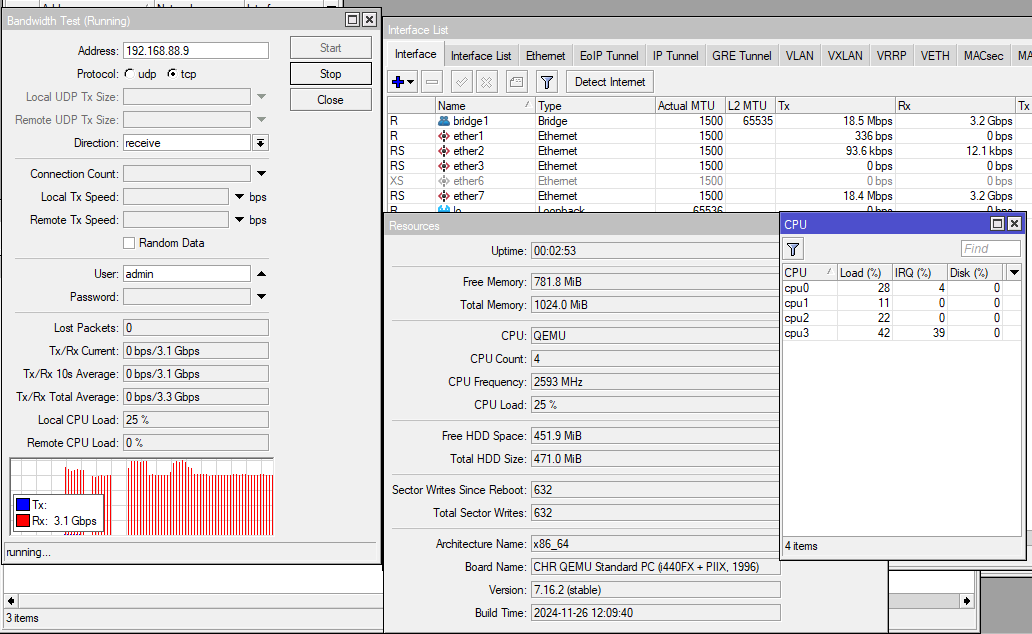Expand the Connection Count field arrow
This screenshot has height=634, width=1032.
click(261, 174)
